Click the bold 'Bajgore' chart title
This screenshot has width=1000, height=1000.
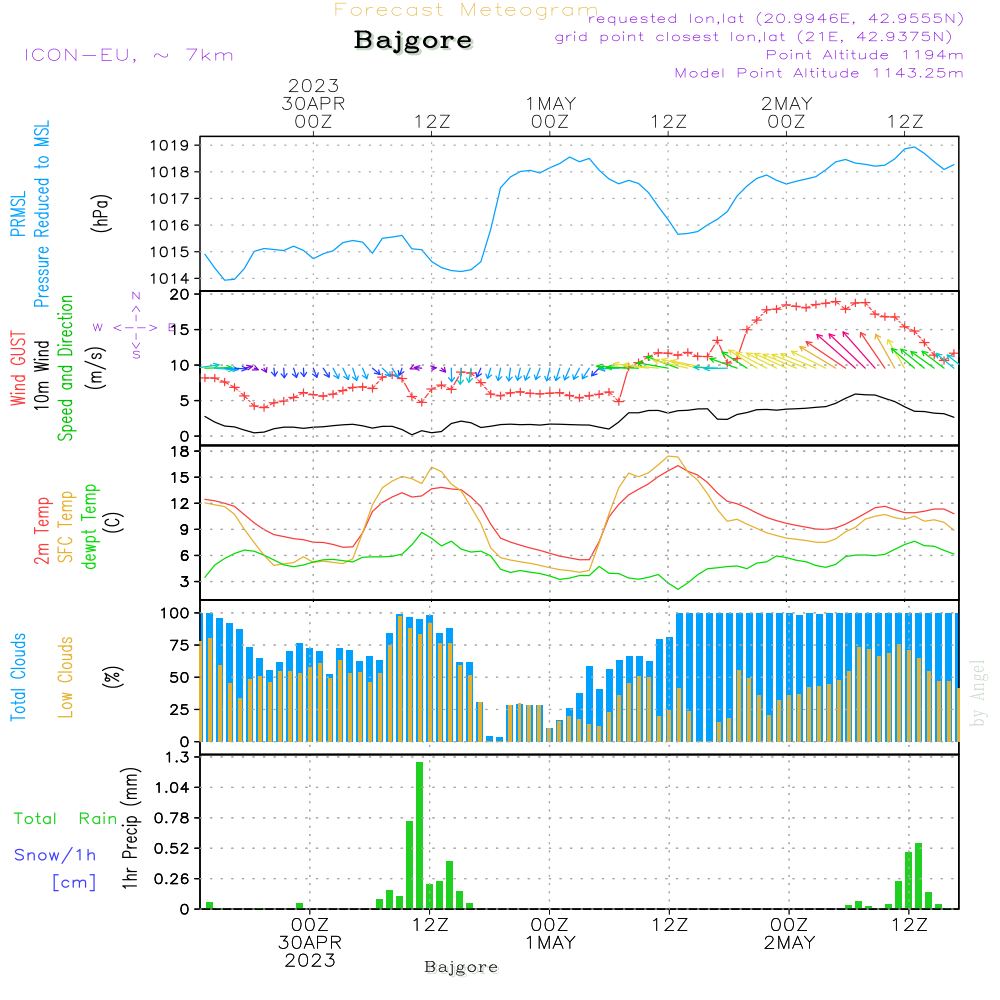coord(413,40)
